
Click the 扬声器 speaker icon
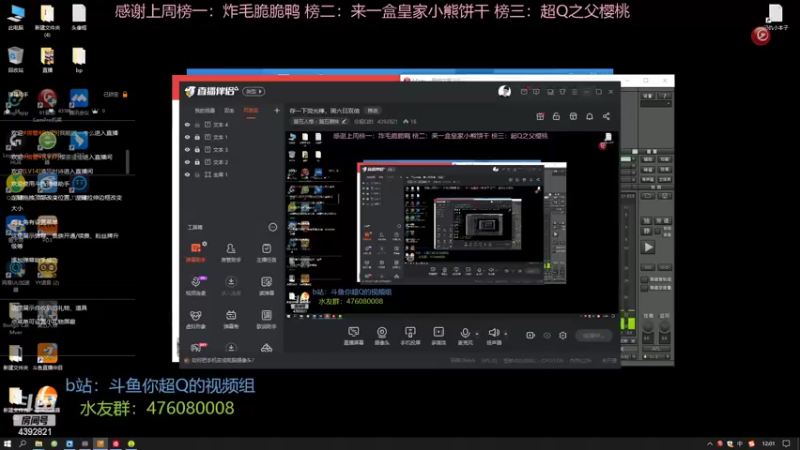[x=493, y=333]
